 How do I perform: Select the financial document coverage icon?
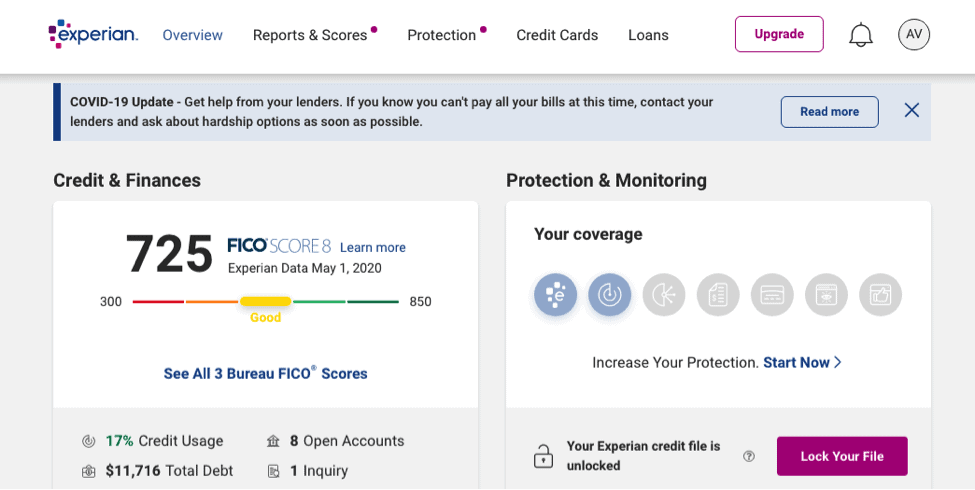coord(718,295)
